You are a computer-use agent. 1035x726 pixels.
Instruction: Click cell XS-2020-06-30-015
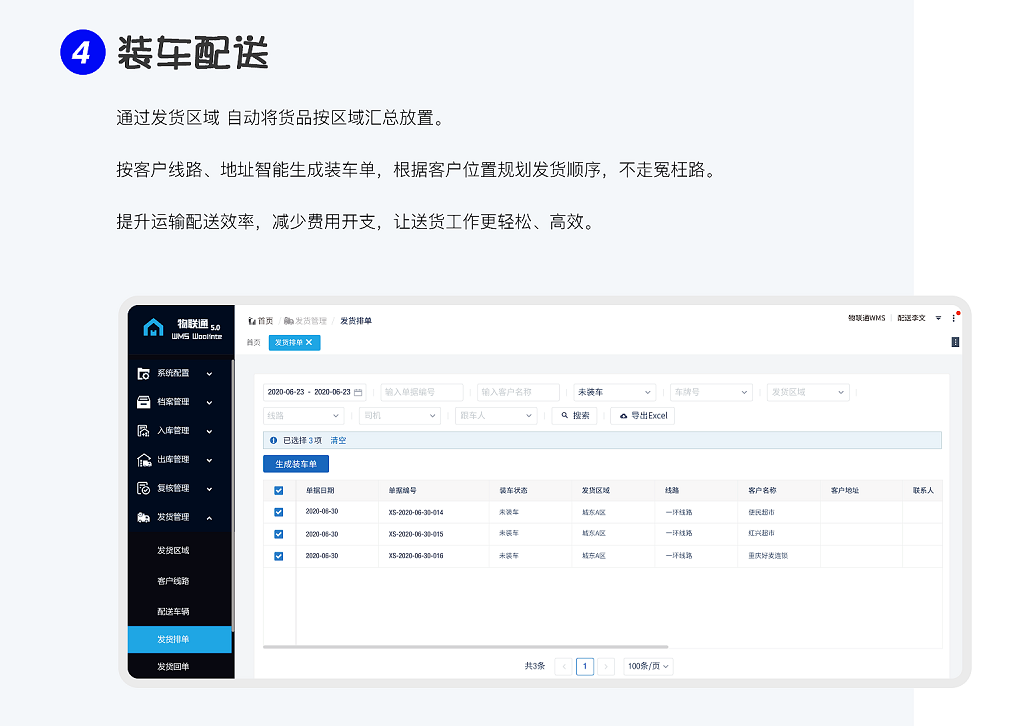coord(416,534)
